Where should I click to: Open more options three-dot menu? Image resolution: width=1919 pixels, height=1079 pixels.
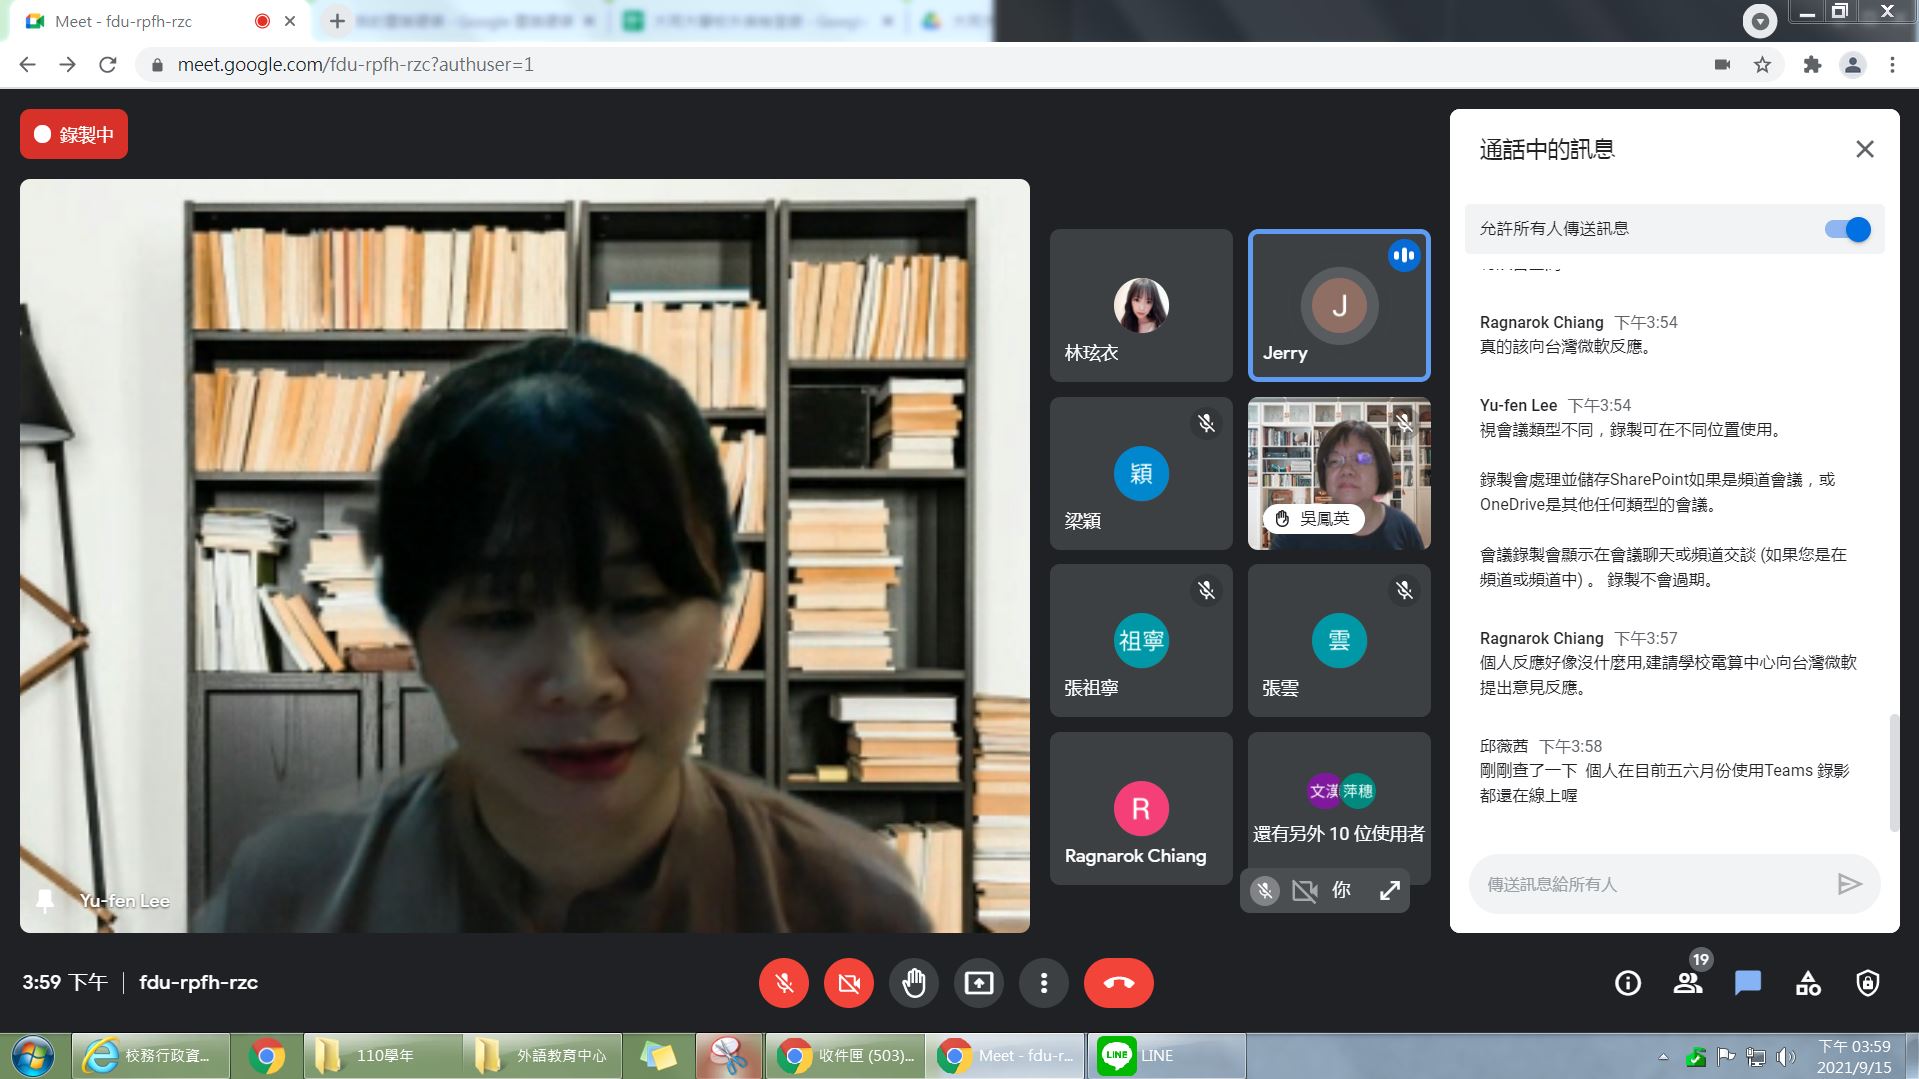pos(1043,983)
